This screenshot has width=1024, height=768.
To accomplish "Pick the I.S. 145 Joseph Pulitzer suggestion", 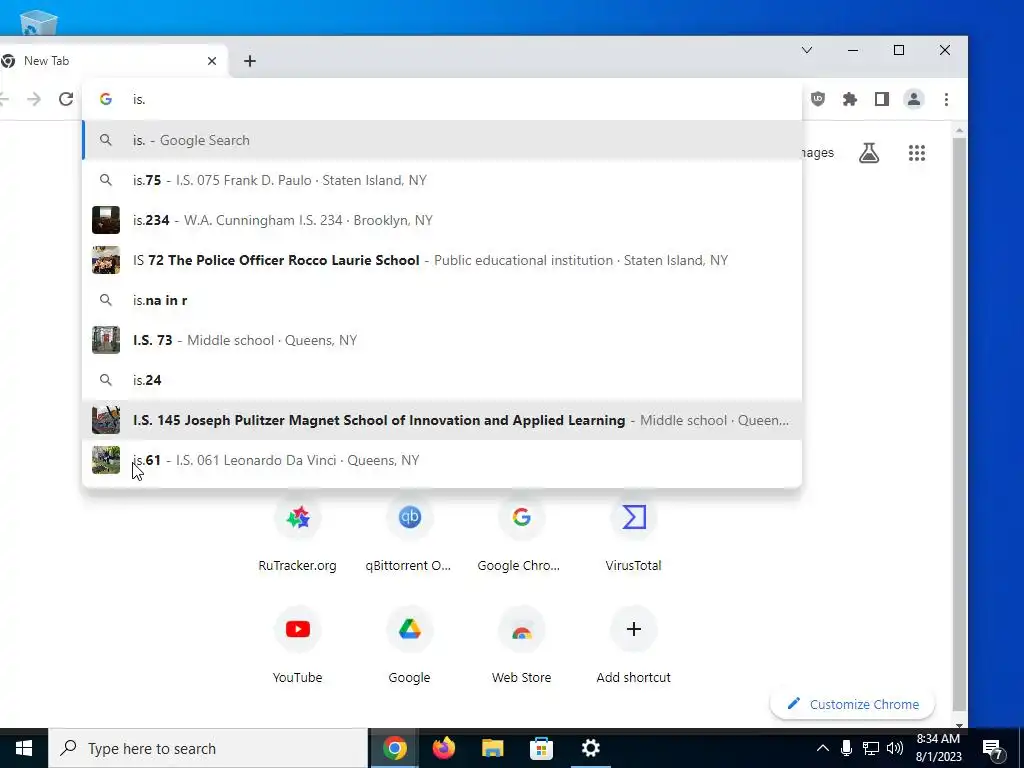I will tap(442, 420).
